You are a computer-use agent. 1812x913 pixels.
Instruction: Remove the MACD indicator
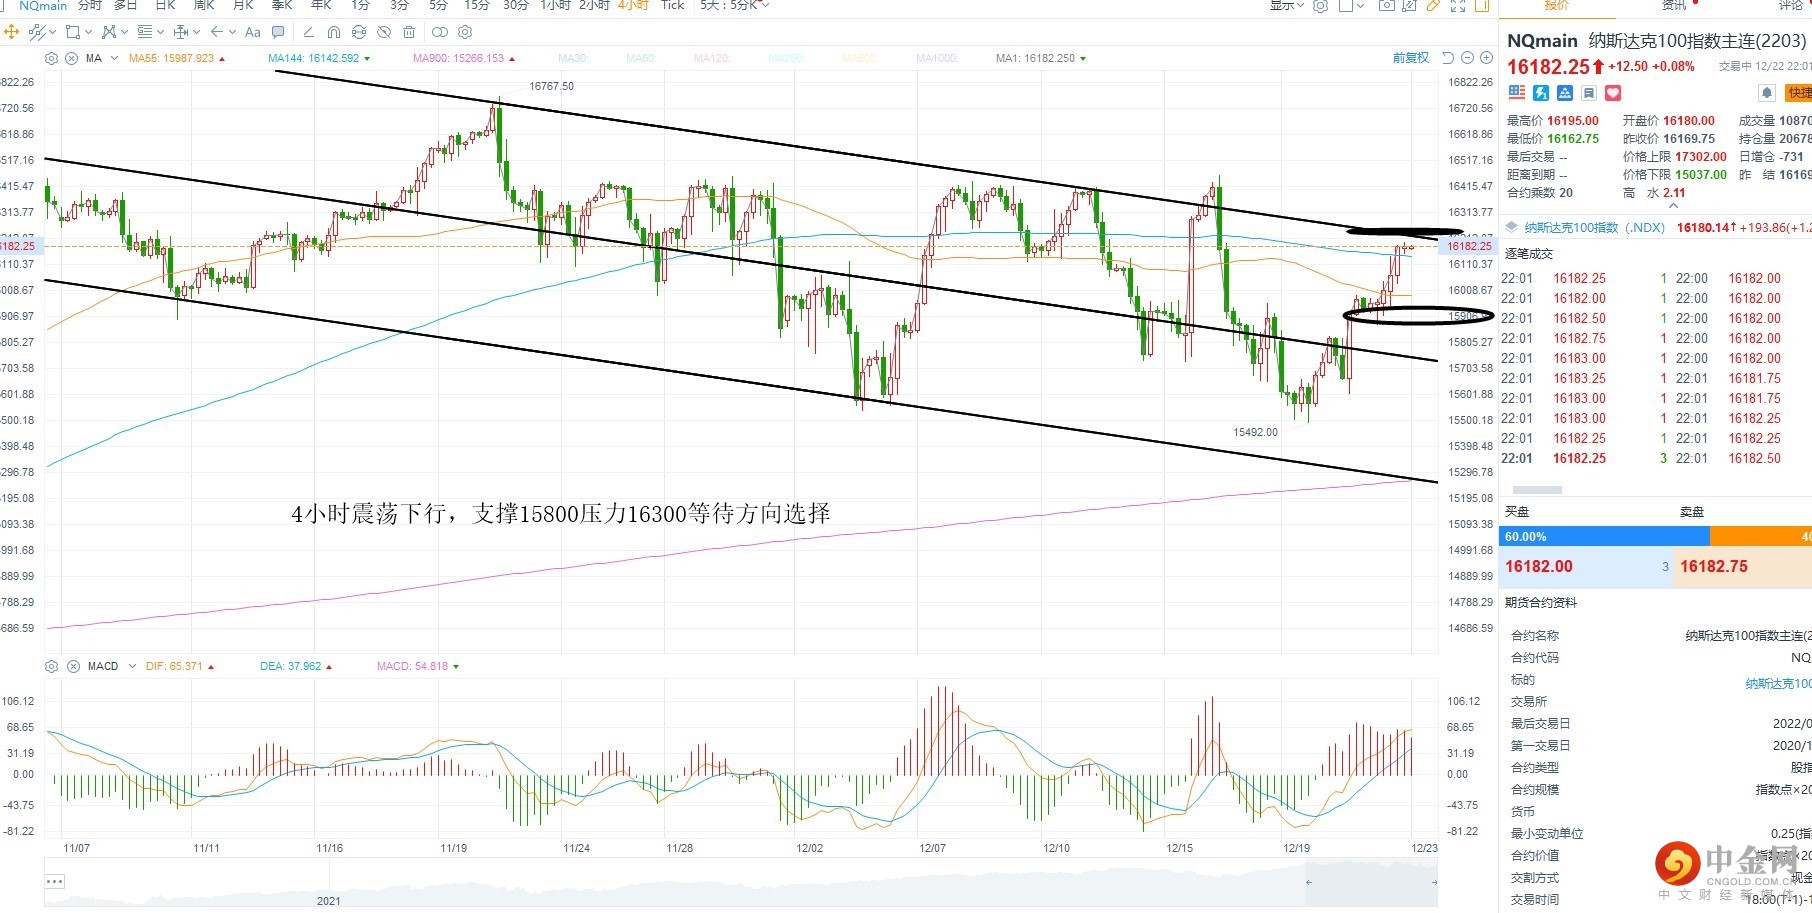(x=73, y=666)
